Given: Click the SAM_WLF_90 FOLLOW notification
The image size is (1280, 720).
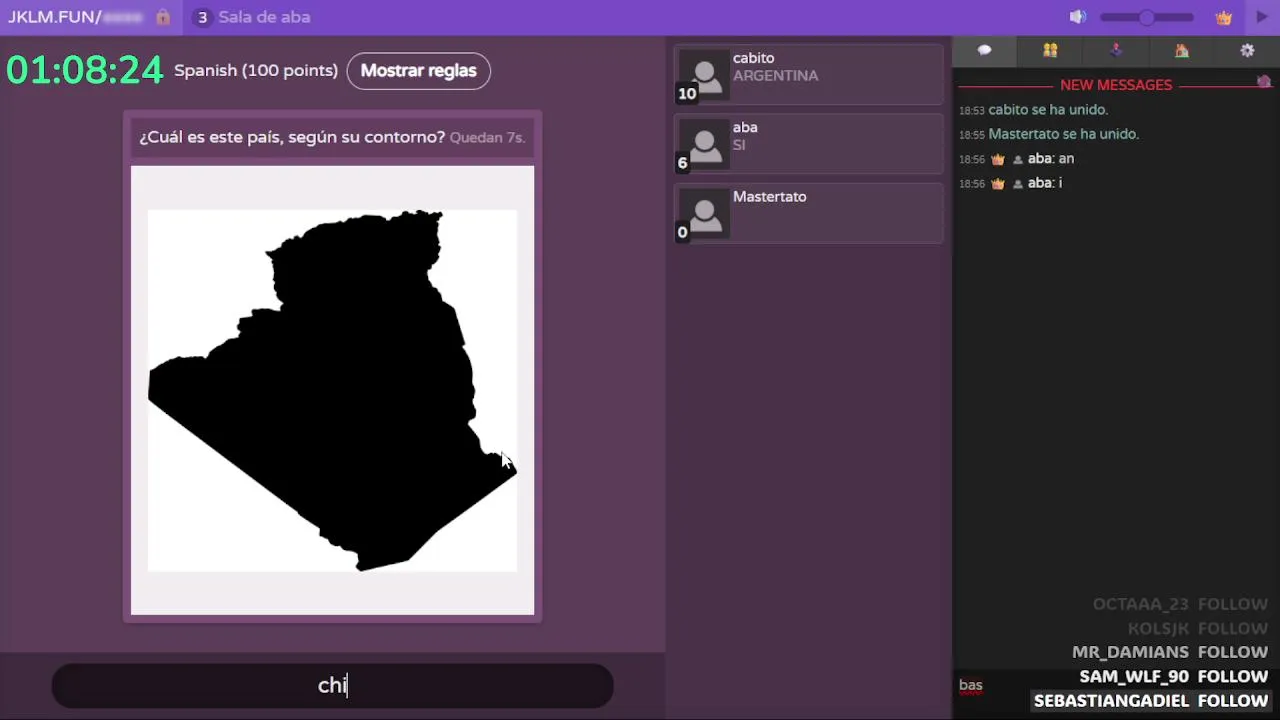Looking at the screenshot, I should 1174,677.
